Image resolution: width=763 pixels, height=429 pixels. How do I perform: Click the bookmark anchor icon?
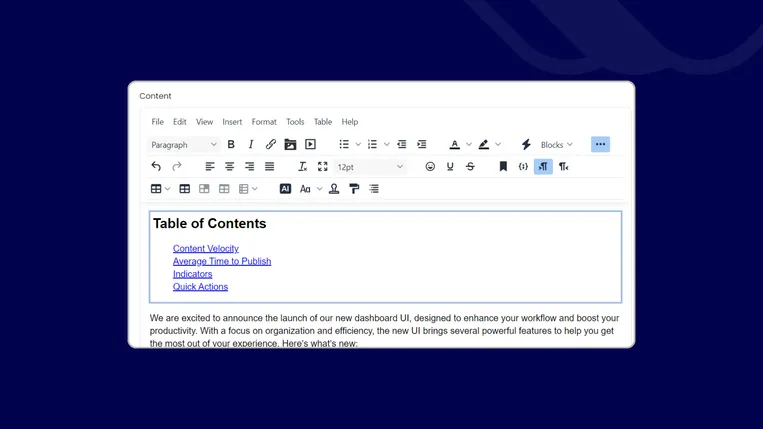coord(503,167)
